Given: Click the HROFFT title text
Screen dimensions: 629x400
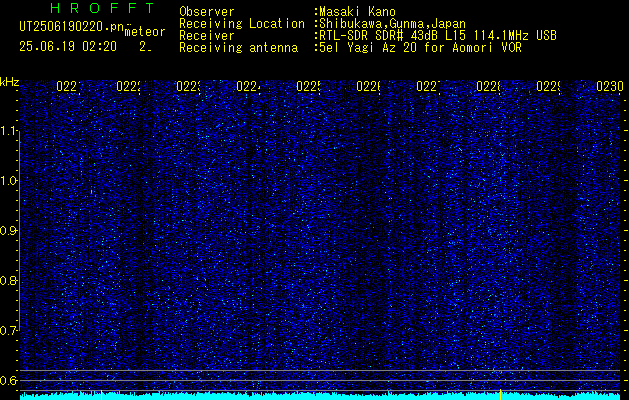Looking at the screenshot, I should pyautogui.click(x=102, y=8).
